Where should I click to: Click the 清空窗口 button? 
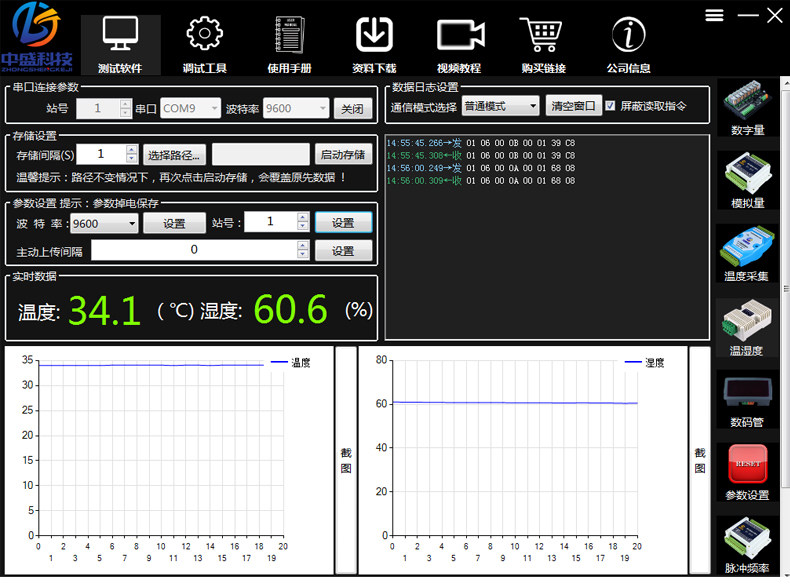[x=573, y=106]
